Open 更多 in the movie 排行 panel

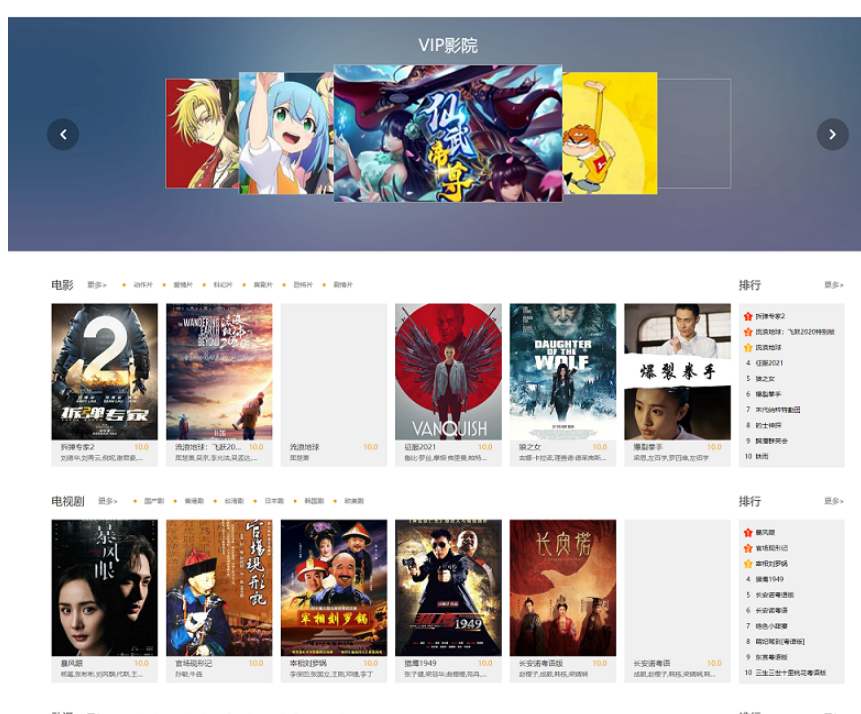[x=833, y=285]
